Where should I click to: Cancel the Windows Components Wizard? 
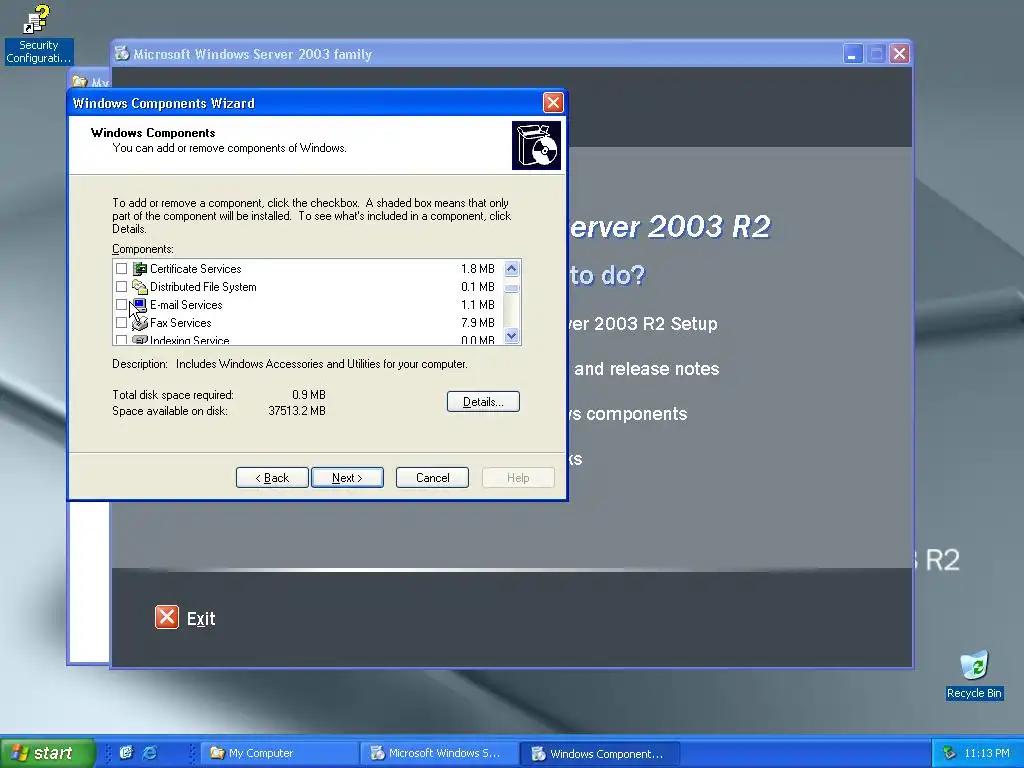coord(432,477)
